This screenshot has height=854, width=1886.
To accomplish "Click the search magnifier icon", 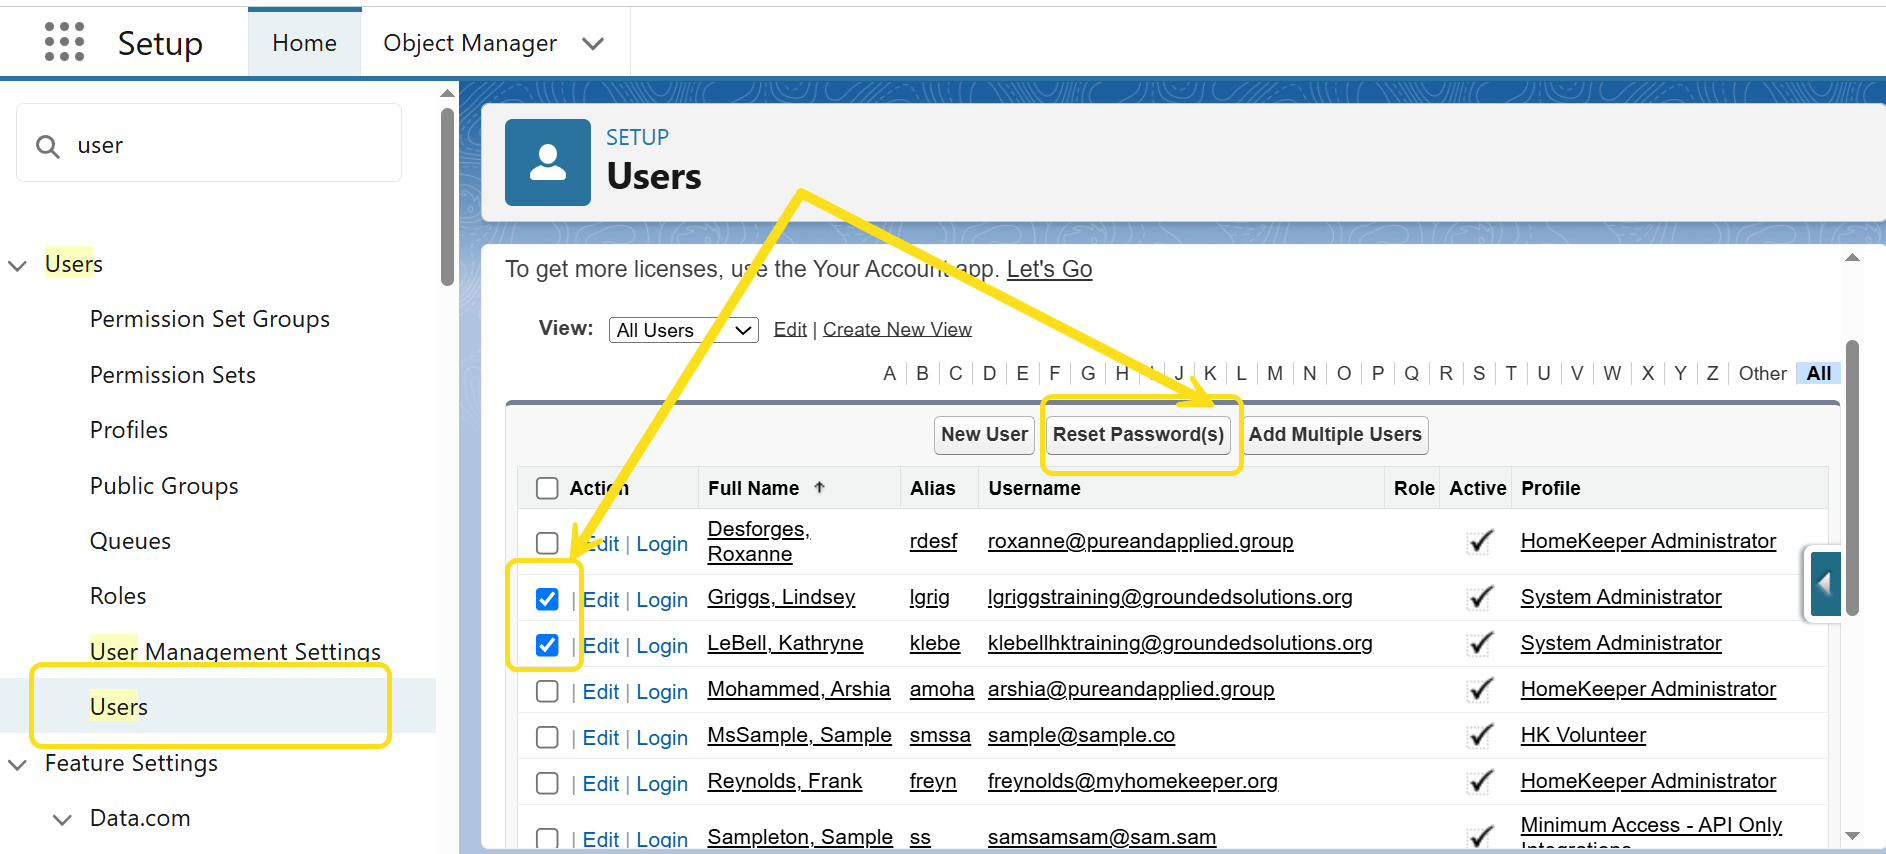I will click(47, 146).
